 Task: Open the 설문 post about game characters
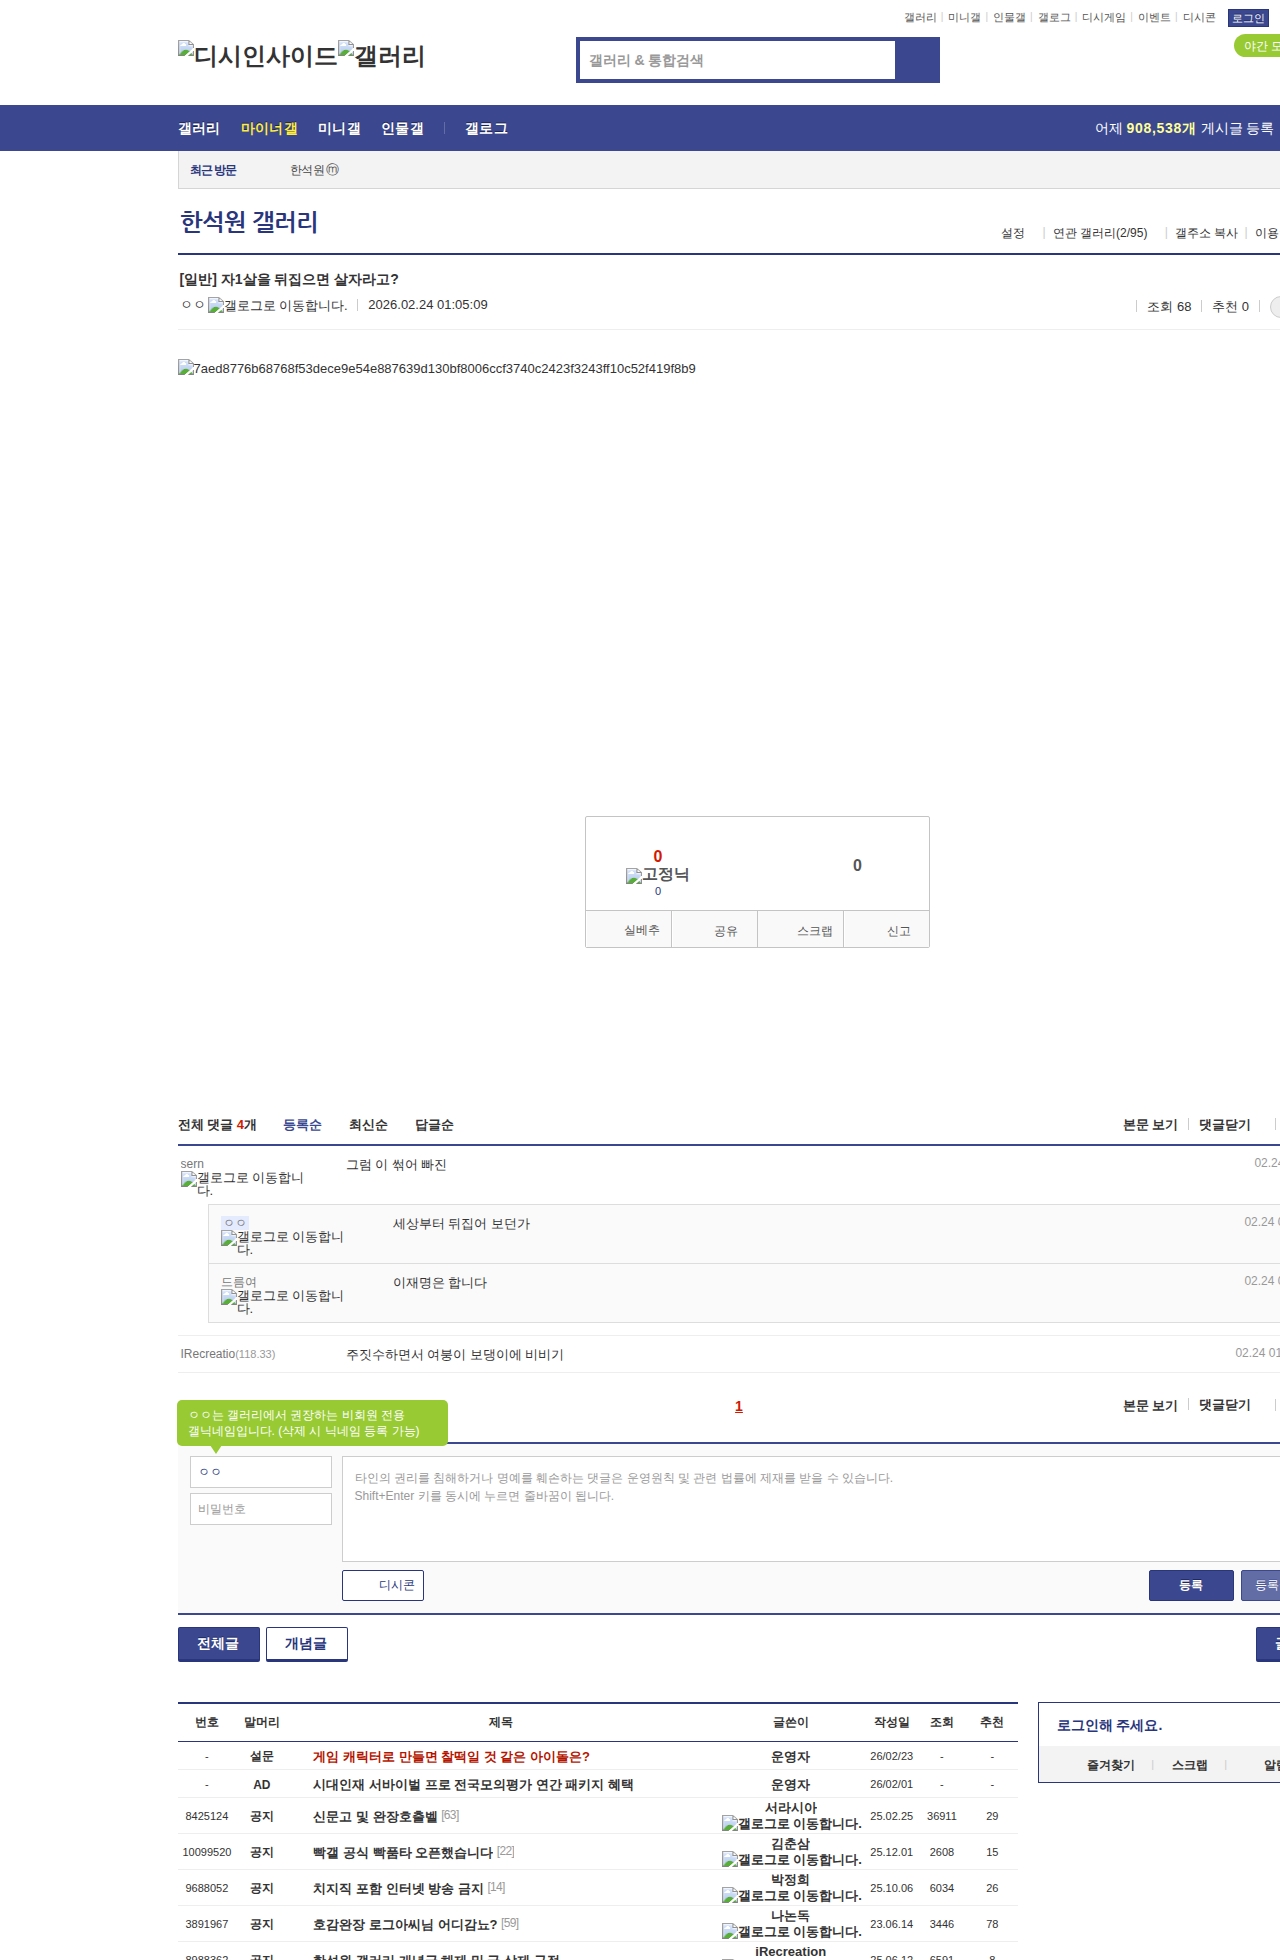click(451, 1756)
